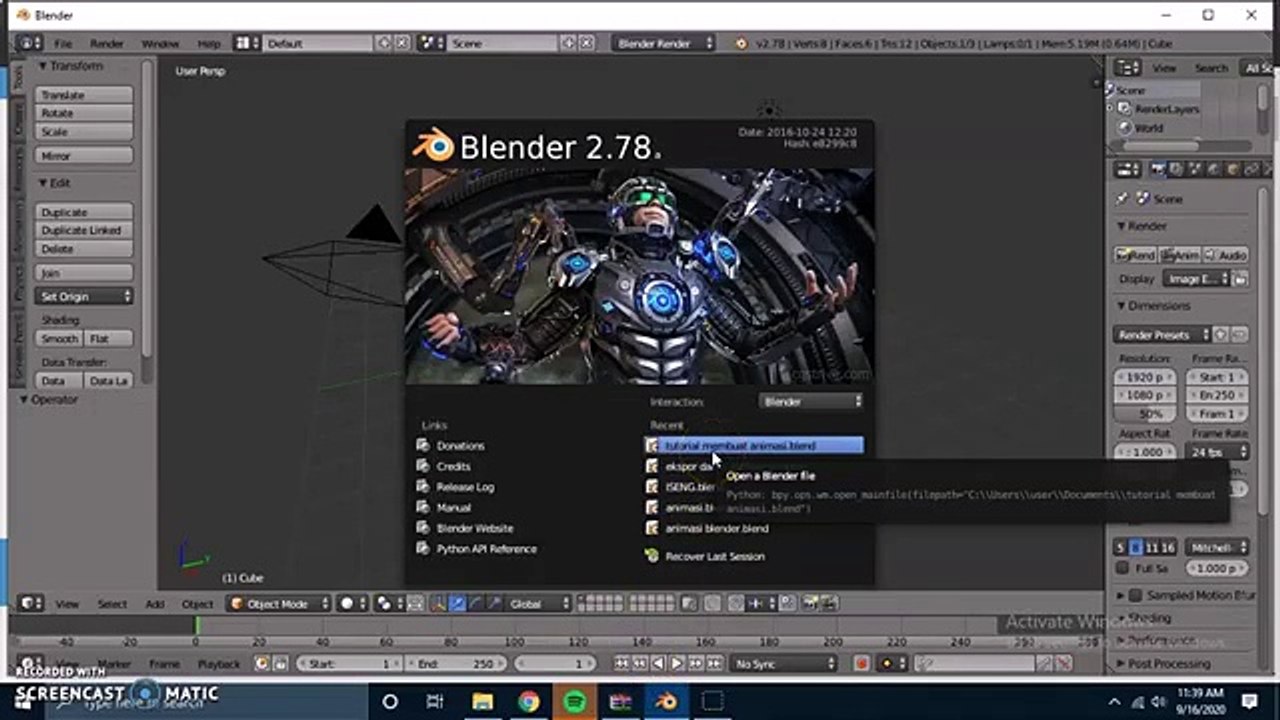Open Spotify from the taskbar
This screenshot has width=1280, height=720.
click(574, 702)
